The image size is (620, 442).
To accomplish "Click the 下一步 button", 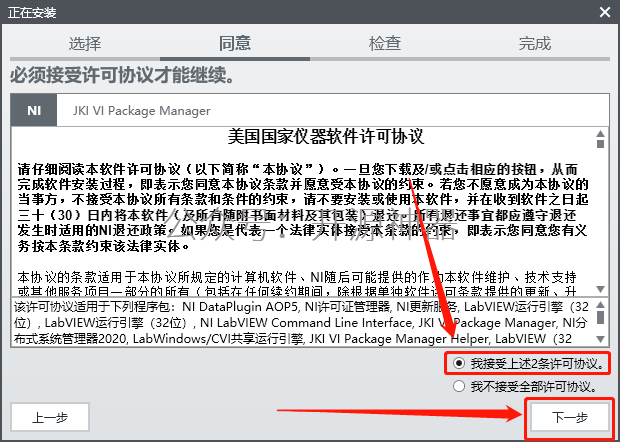I will click(x=570, y=417).
